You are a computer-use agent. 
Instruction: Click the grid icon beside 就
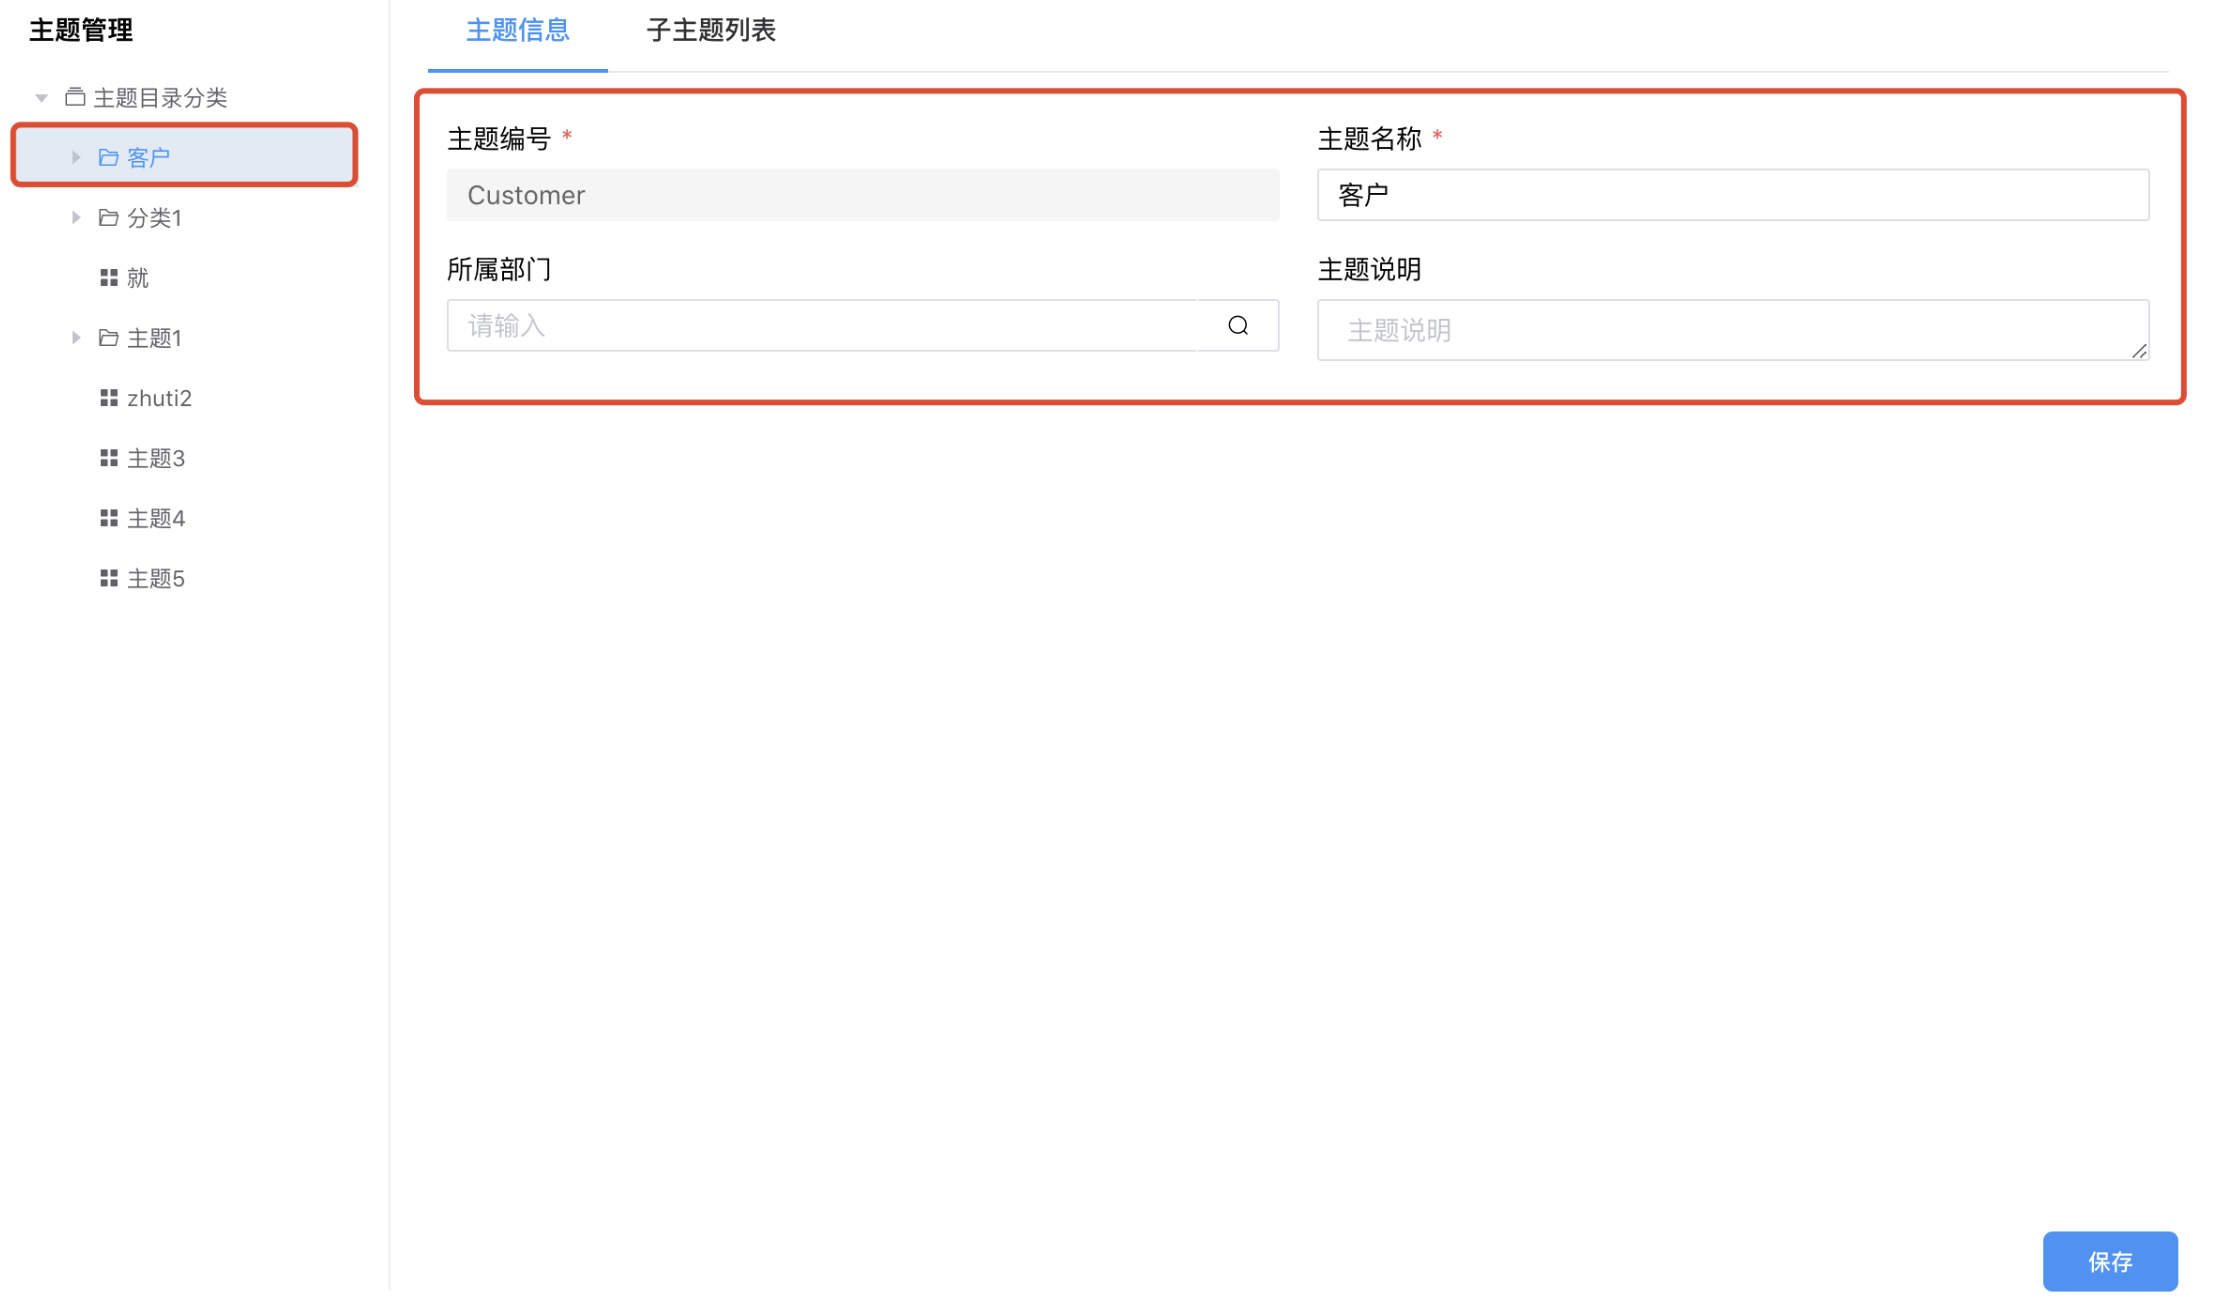click(108, 277)
